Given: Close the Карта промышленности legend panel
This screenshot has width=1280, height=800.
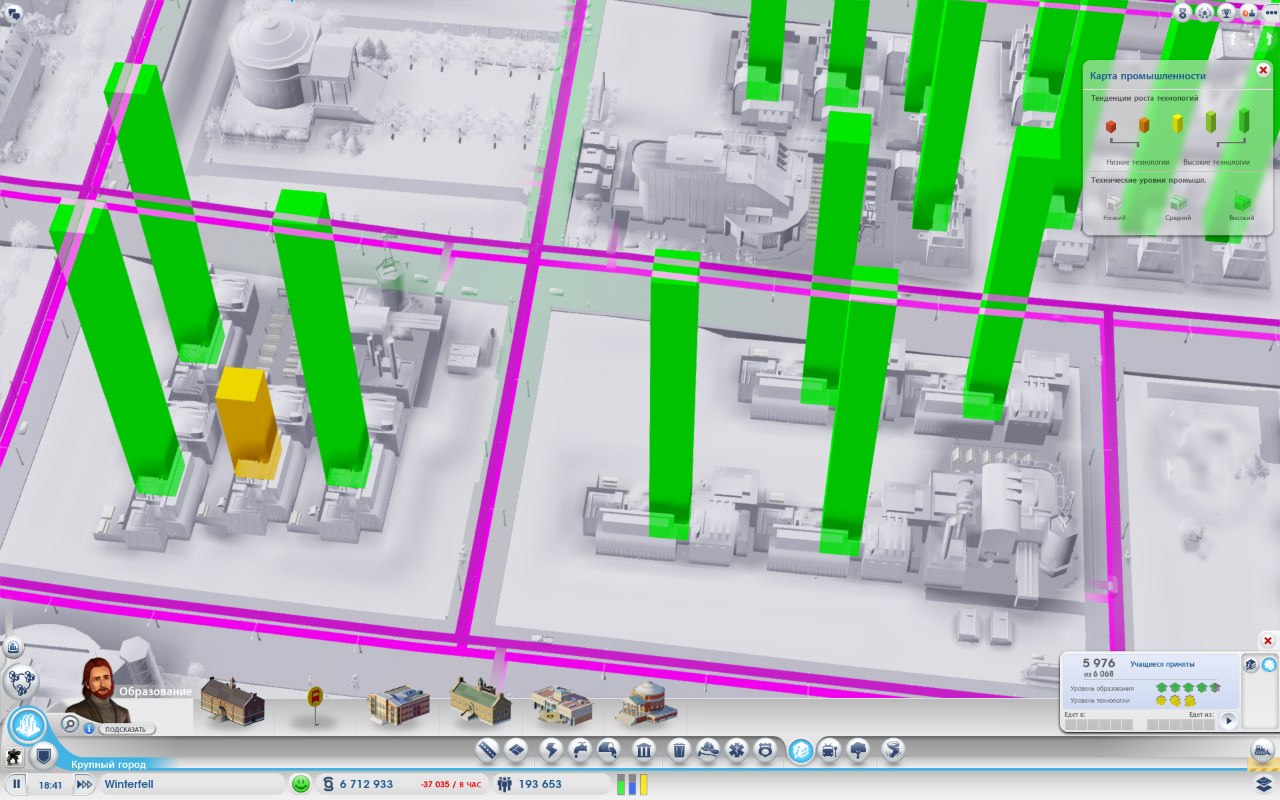Looking at the screenshot, I should tap(1263, 70).
